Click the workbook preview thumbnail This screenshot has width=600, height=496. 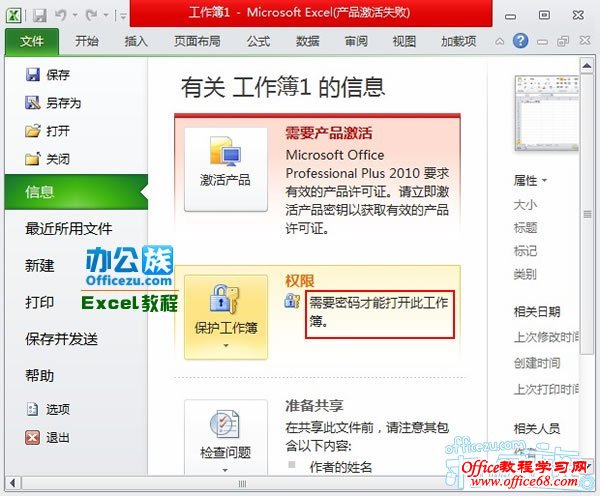coord(547,113)
